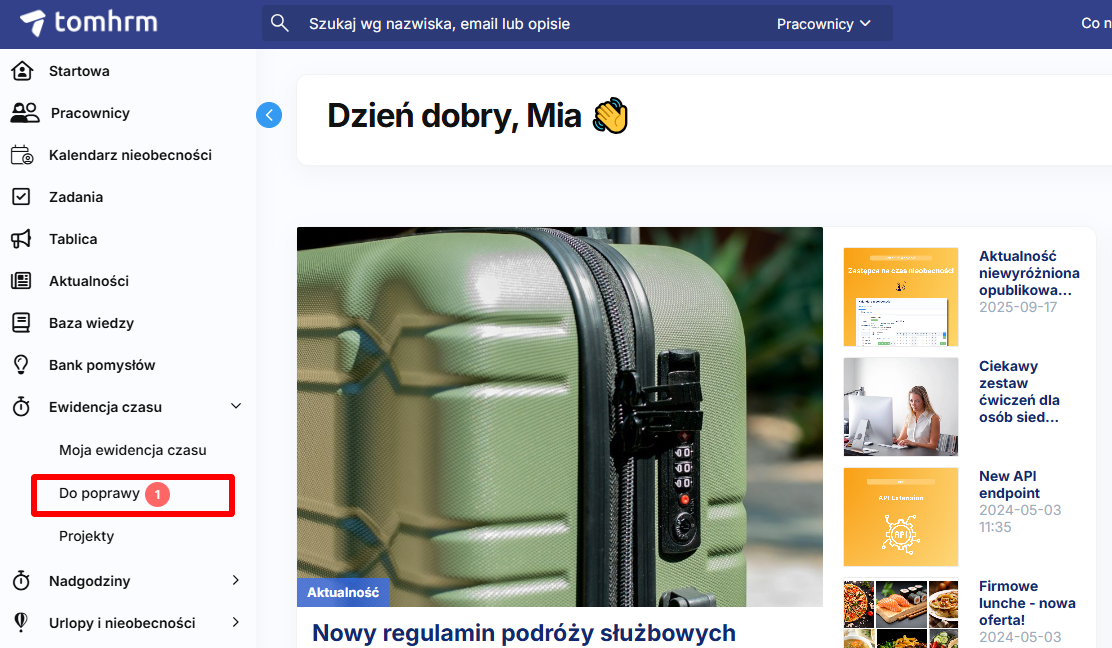Screen dimensions: 1112x648
Task: Expand the Nadgodziny submenu
Action: [236, 581]
